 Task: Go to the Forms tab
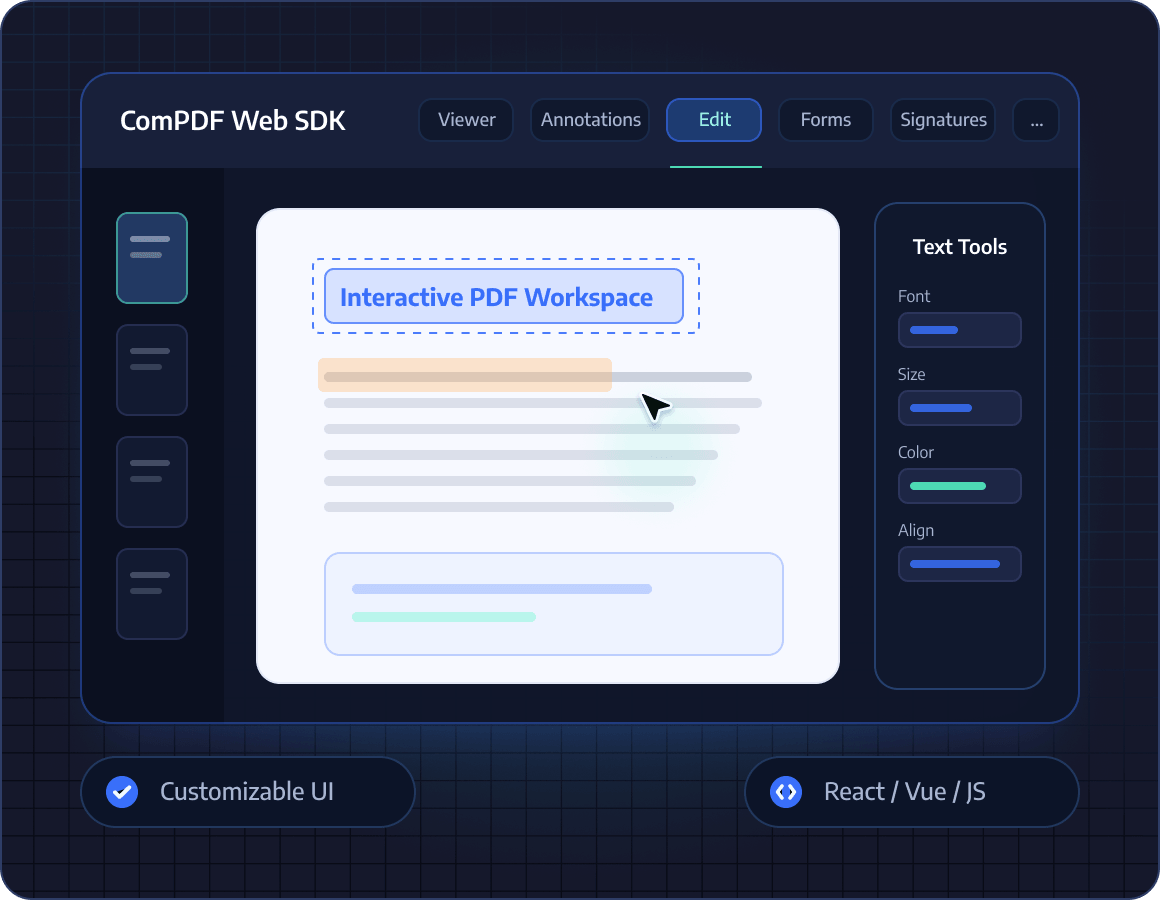coord(826,120)
